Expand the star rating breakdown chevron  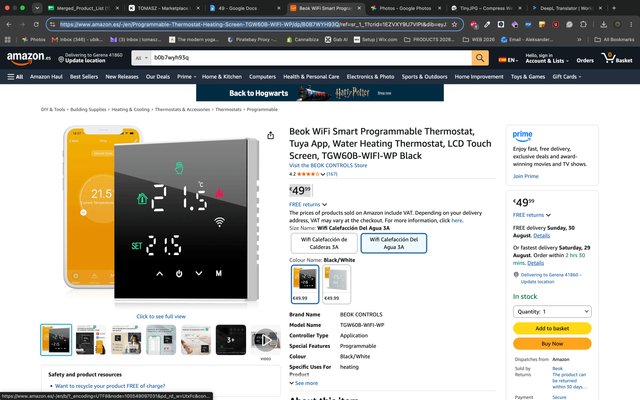pyautogui.click(x=323, y=174)
